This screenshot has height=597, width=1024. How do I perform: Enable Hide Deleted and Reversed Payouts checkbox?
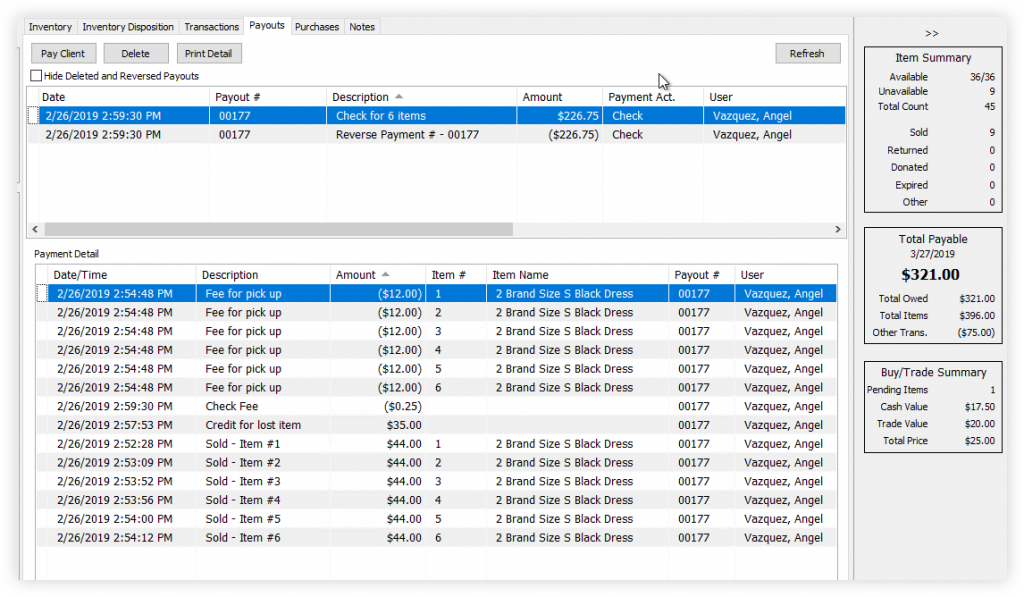point(37,76)
